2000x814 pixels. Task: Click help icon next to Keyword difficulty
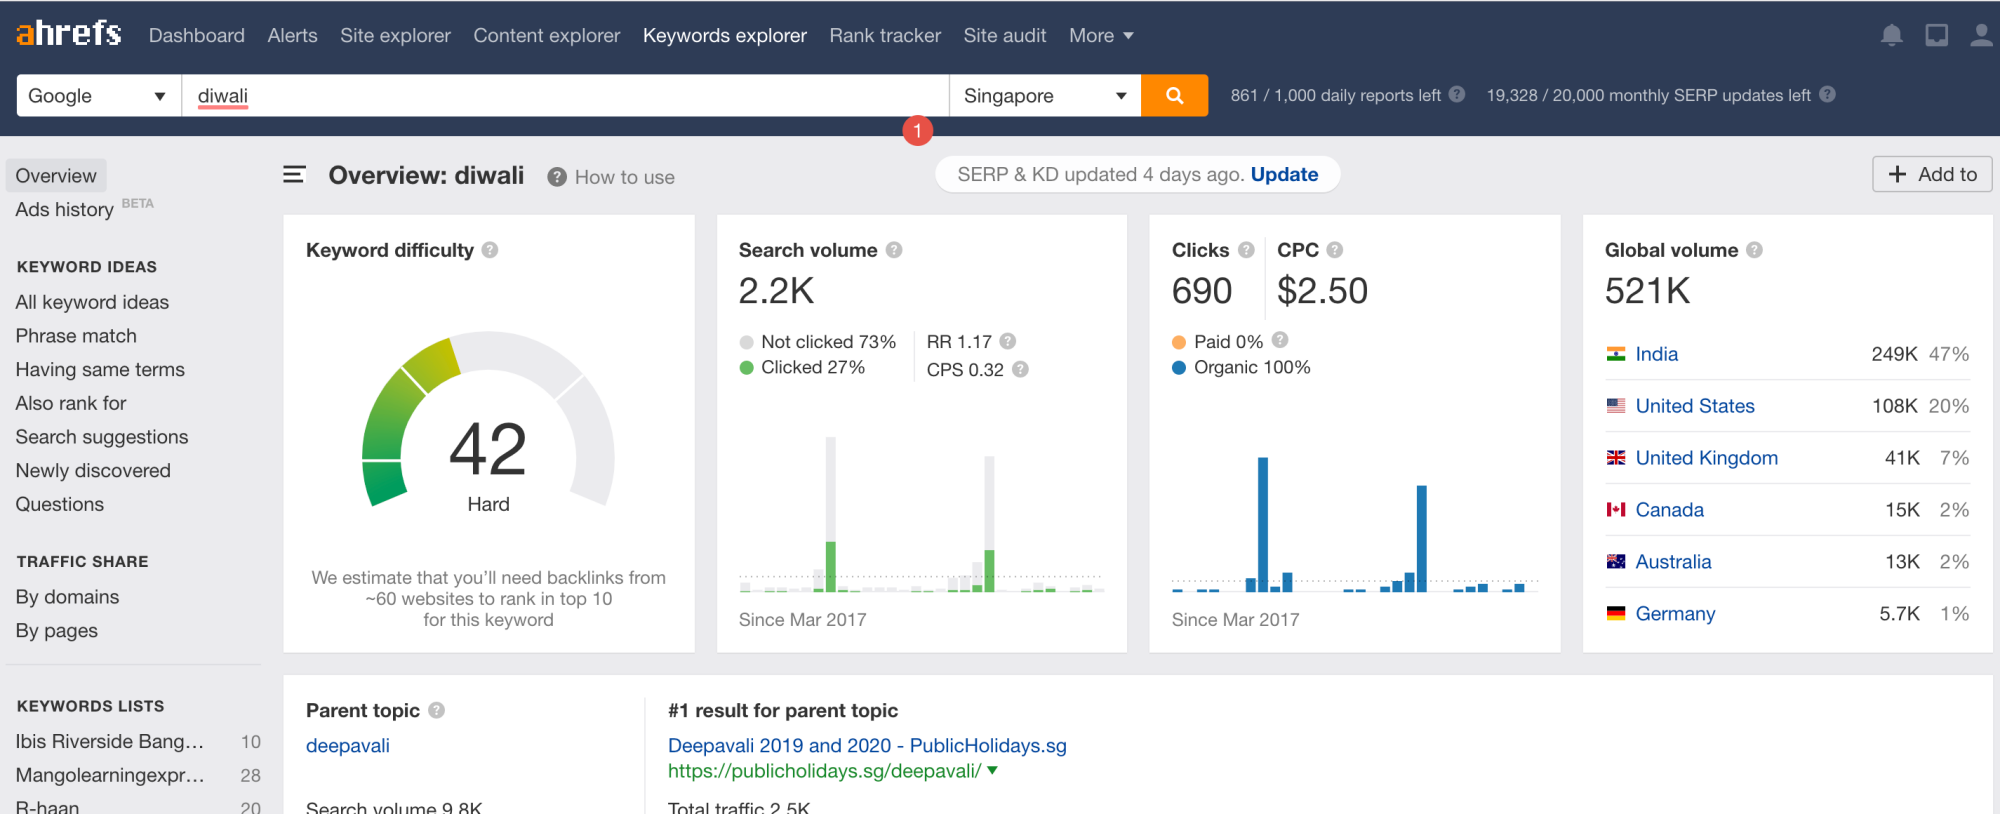click(x=490, y=250)
